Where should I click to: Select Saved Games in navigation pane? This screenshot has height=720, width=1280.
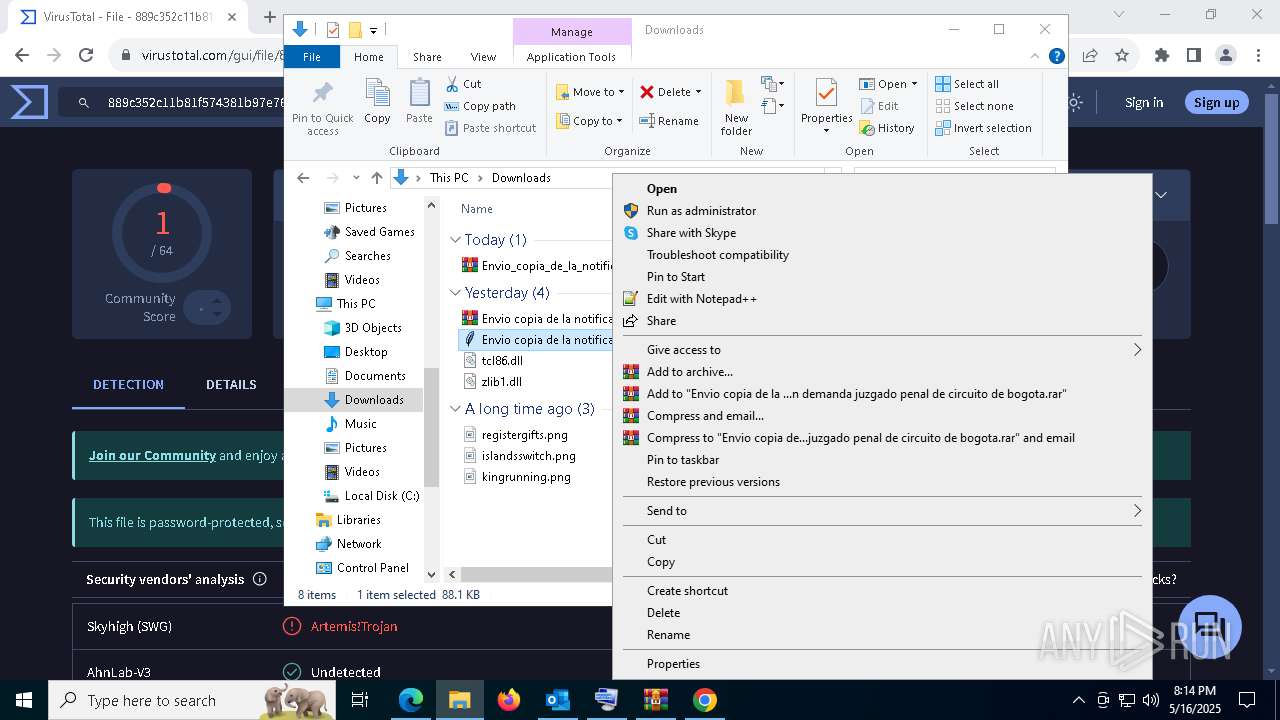(x=379, y=232)
